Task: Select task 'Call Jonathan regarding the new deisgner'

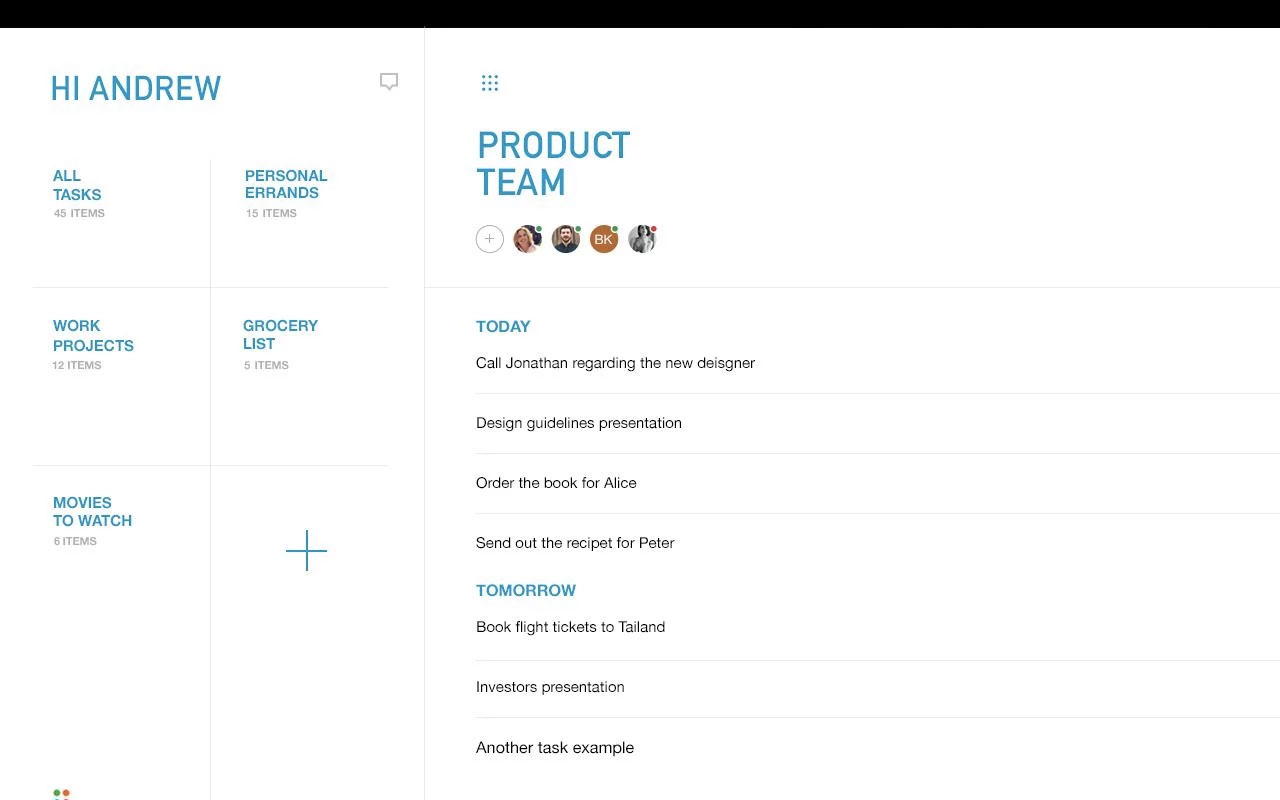Action: click(x=615, y=363)
